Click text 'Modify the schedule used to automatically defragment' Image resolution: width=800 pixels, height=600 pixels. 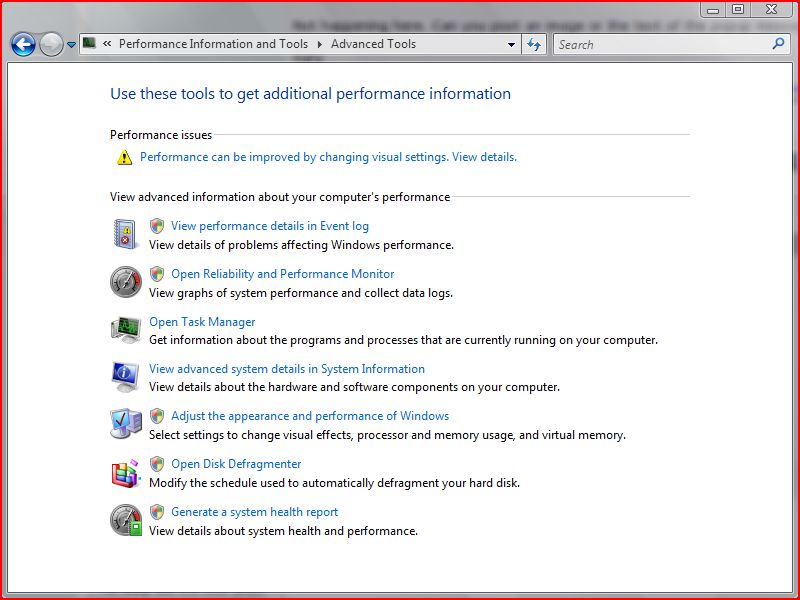tap(335, 483)
